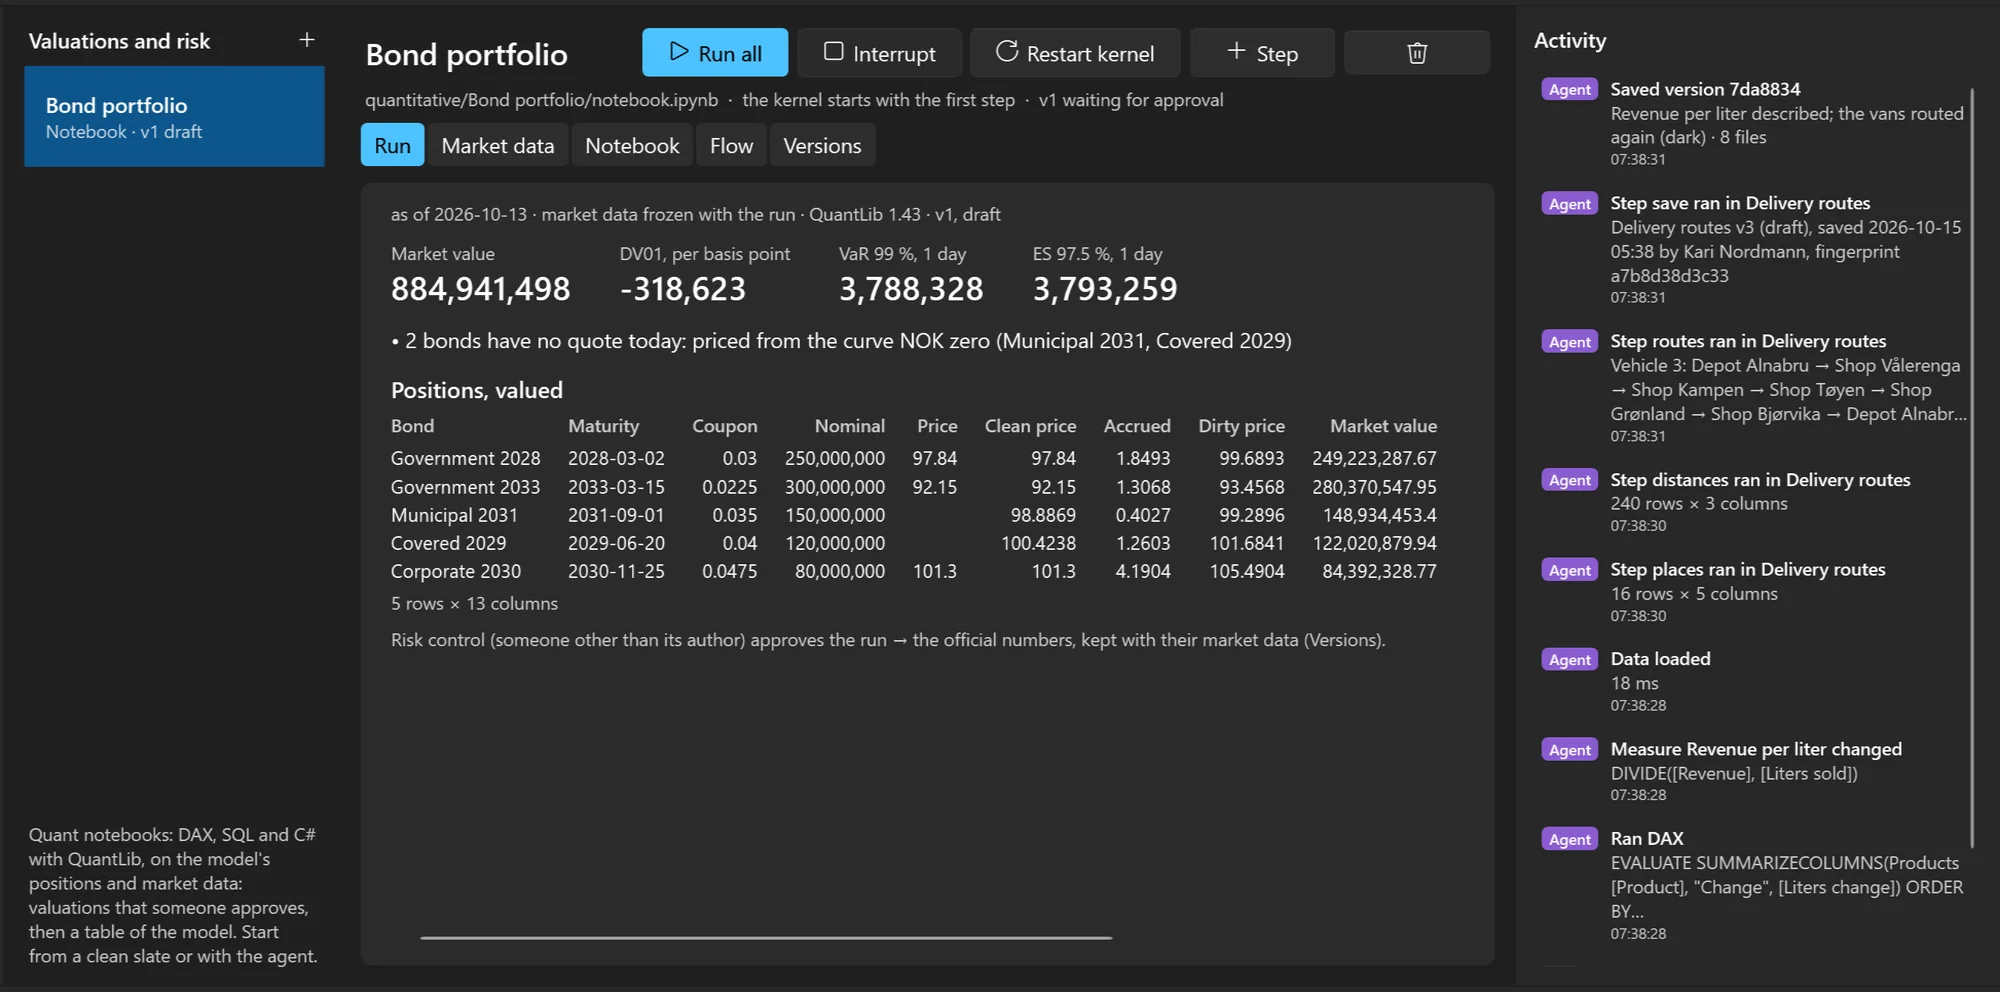Click the 2 bonds have no quote notice
The image size is (2000, 992).
tap(841, 341)
